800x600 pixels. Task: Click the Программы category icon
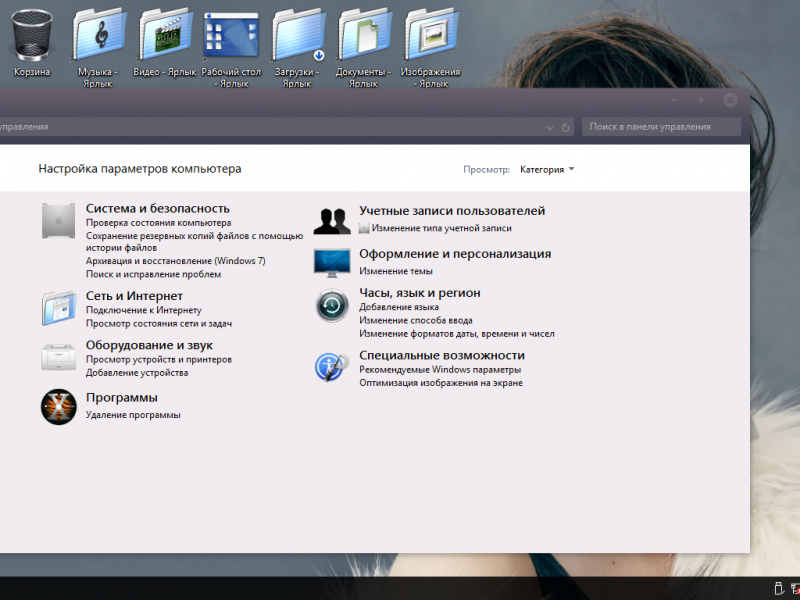point(59,407)
